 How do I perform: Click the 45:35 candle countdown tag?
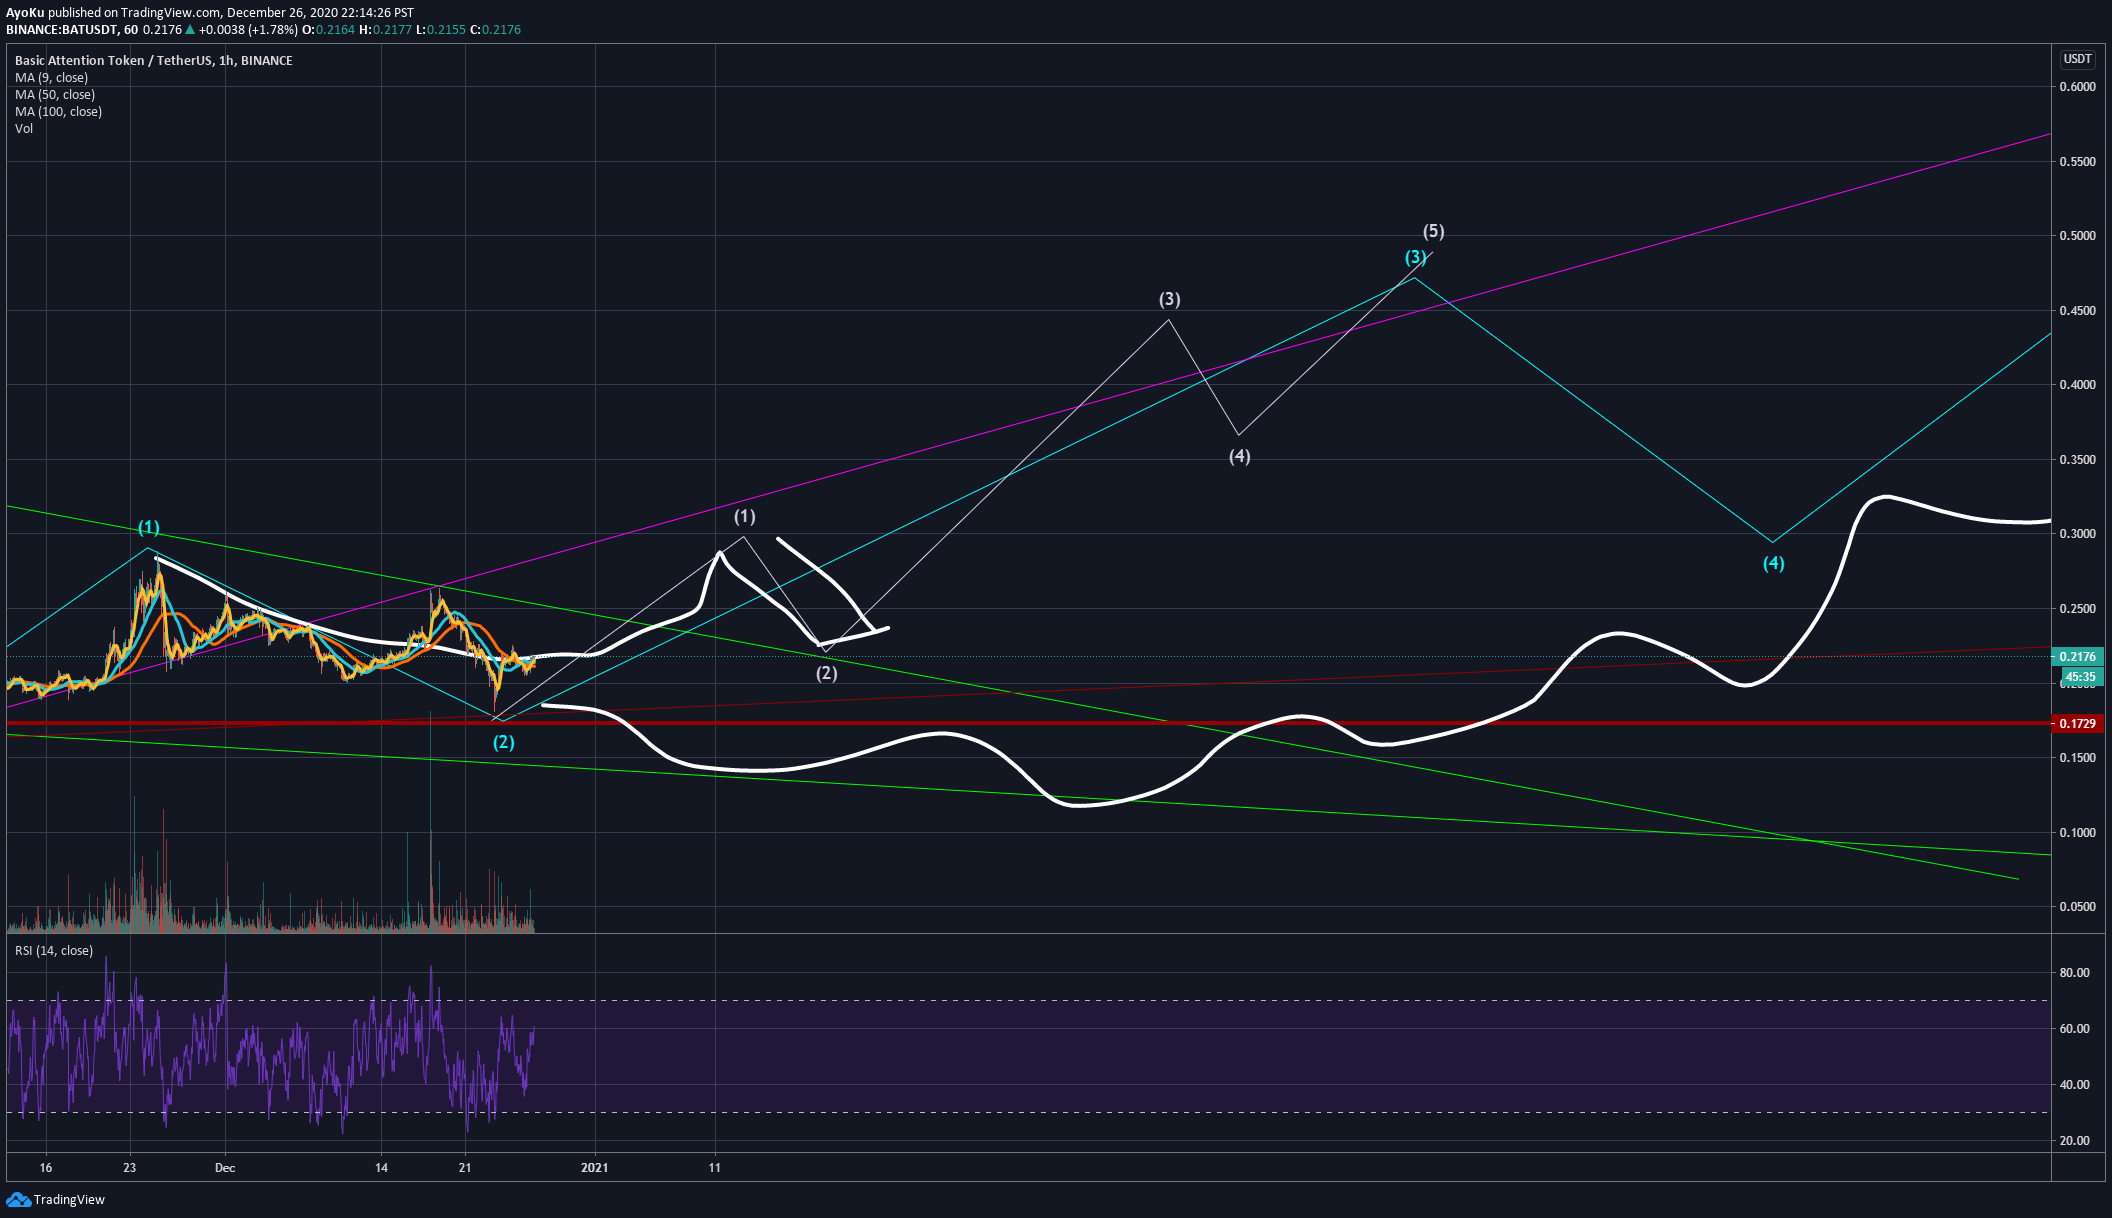(2080, 677)
